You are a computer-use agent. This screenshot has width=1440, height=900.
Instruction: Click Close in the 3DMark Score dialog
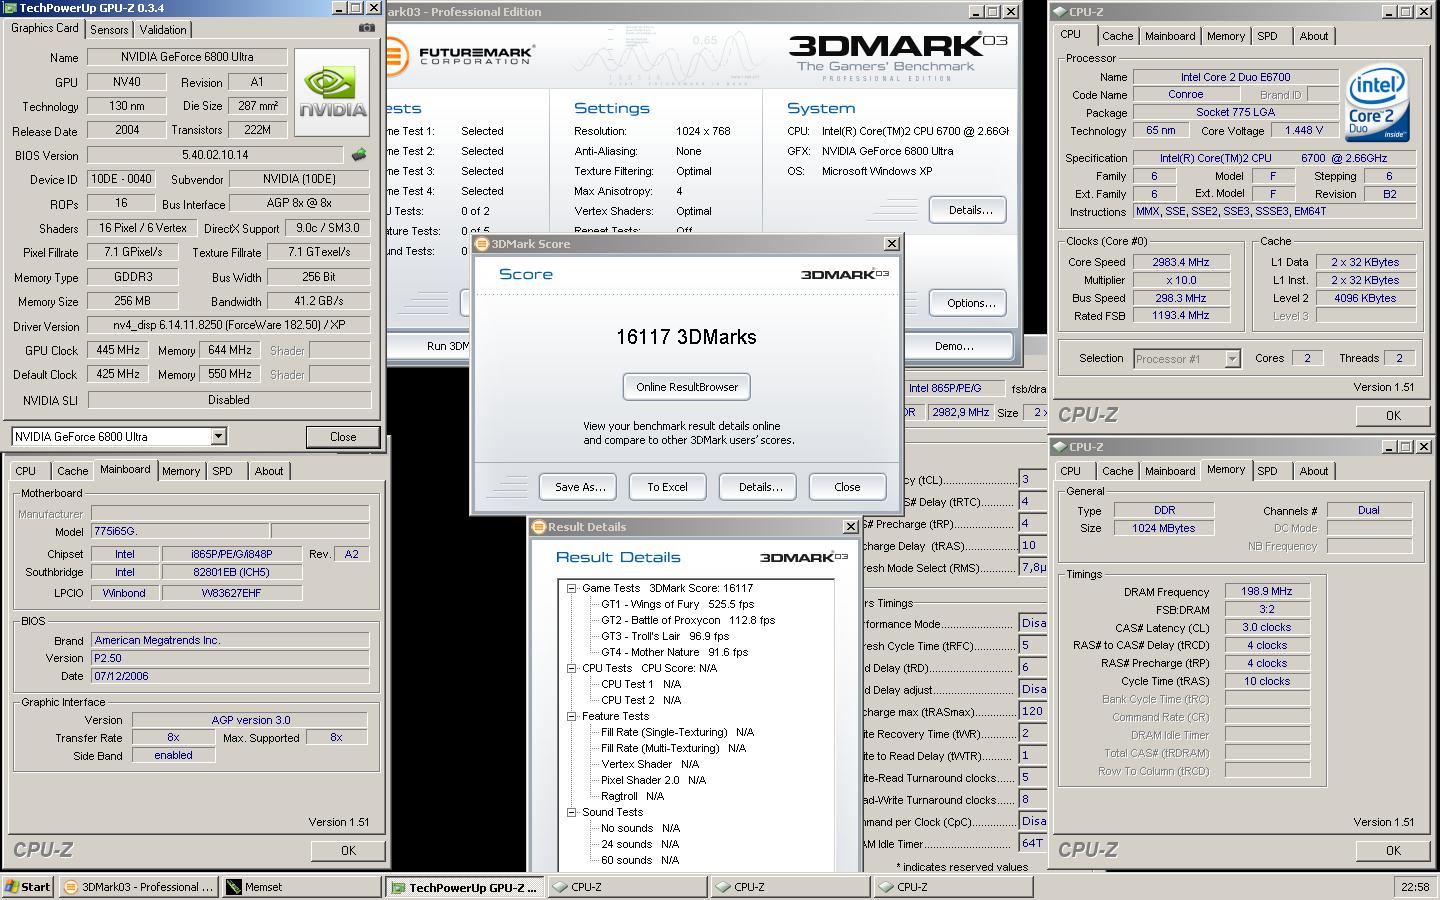pos(847,487)
